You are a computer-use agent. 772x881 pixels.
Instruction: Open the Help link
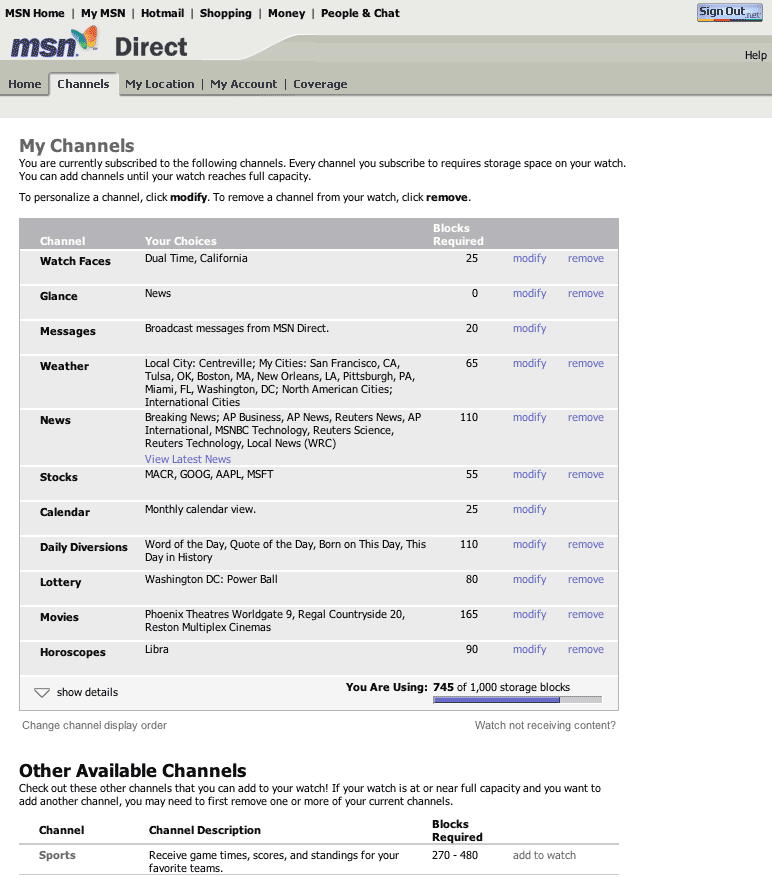[x=756, y=55]
